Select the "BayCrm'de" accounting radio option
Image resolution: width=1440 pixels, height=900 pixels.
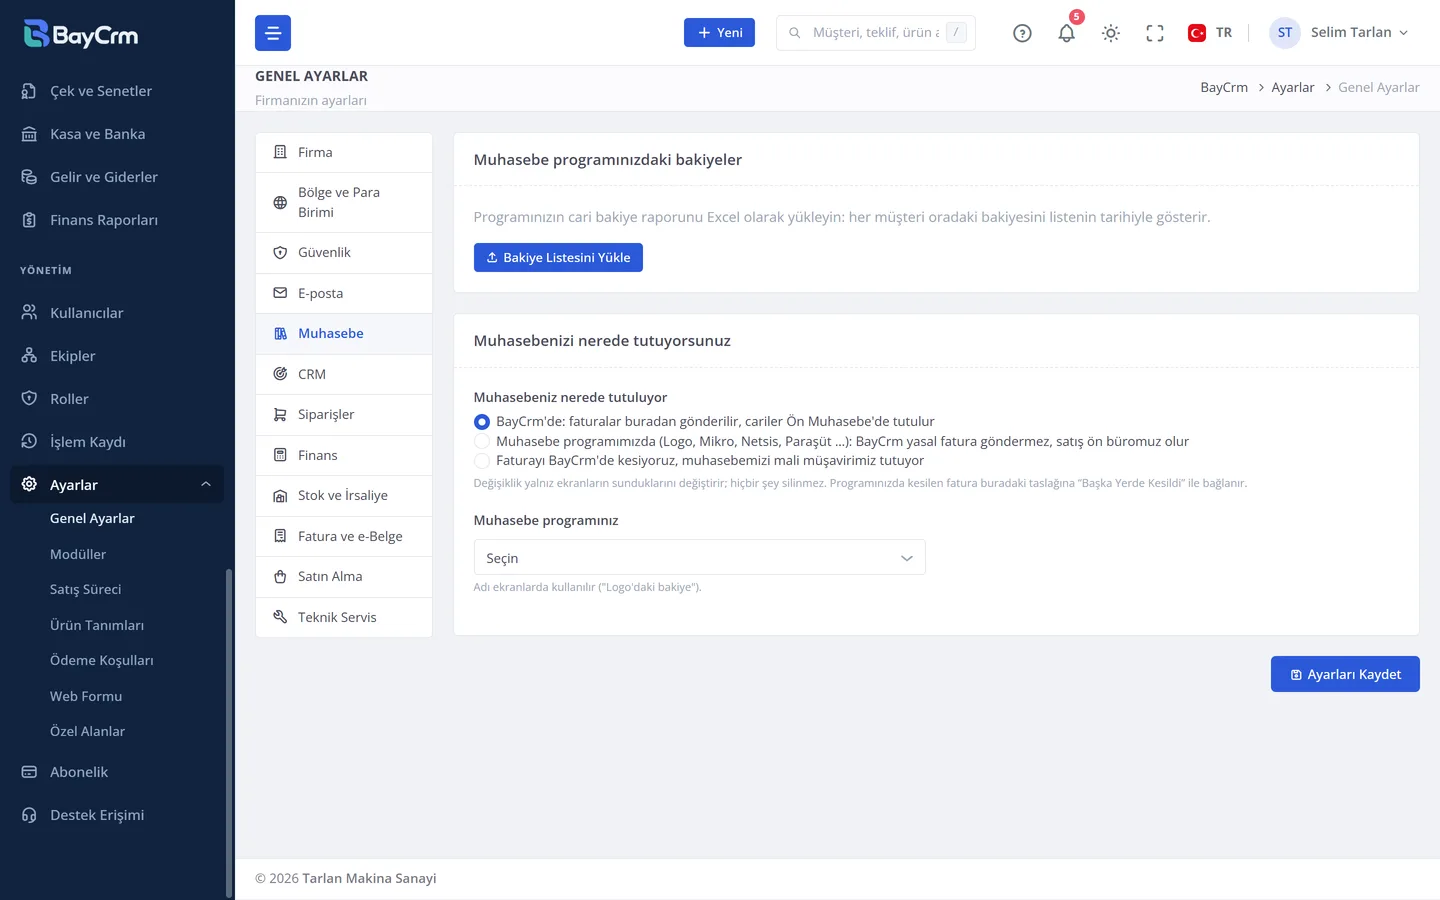click(x=482, y=422)
